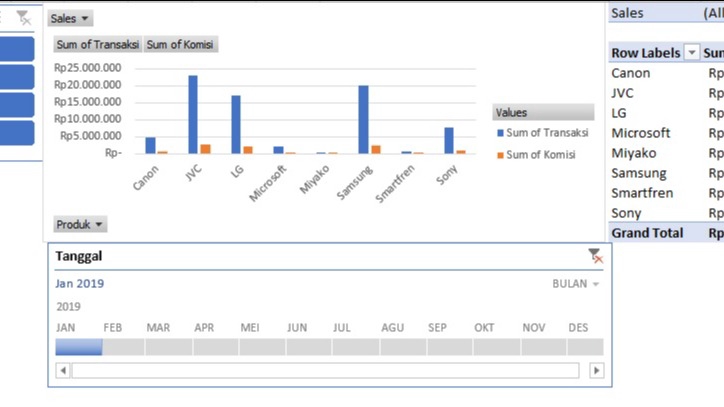The height and width of the screenshot is (407, 724).
Task: Open the Produk field dropdown on chart
Action: 80,225
